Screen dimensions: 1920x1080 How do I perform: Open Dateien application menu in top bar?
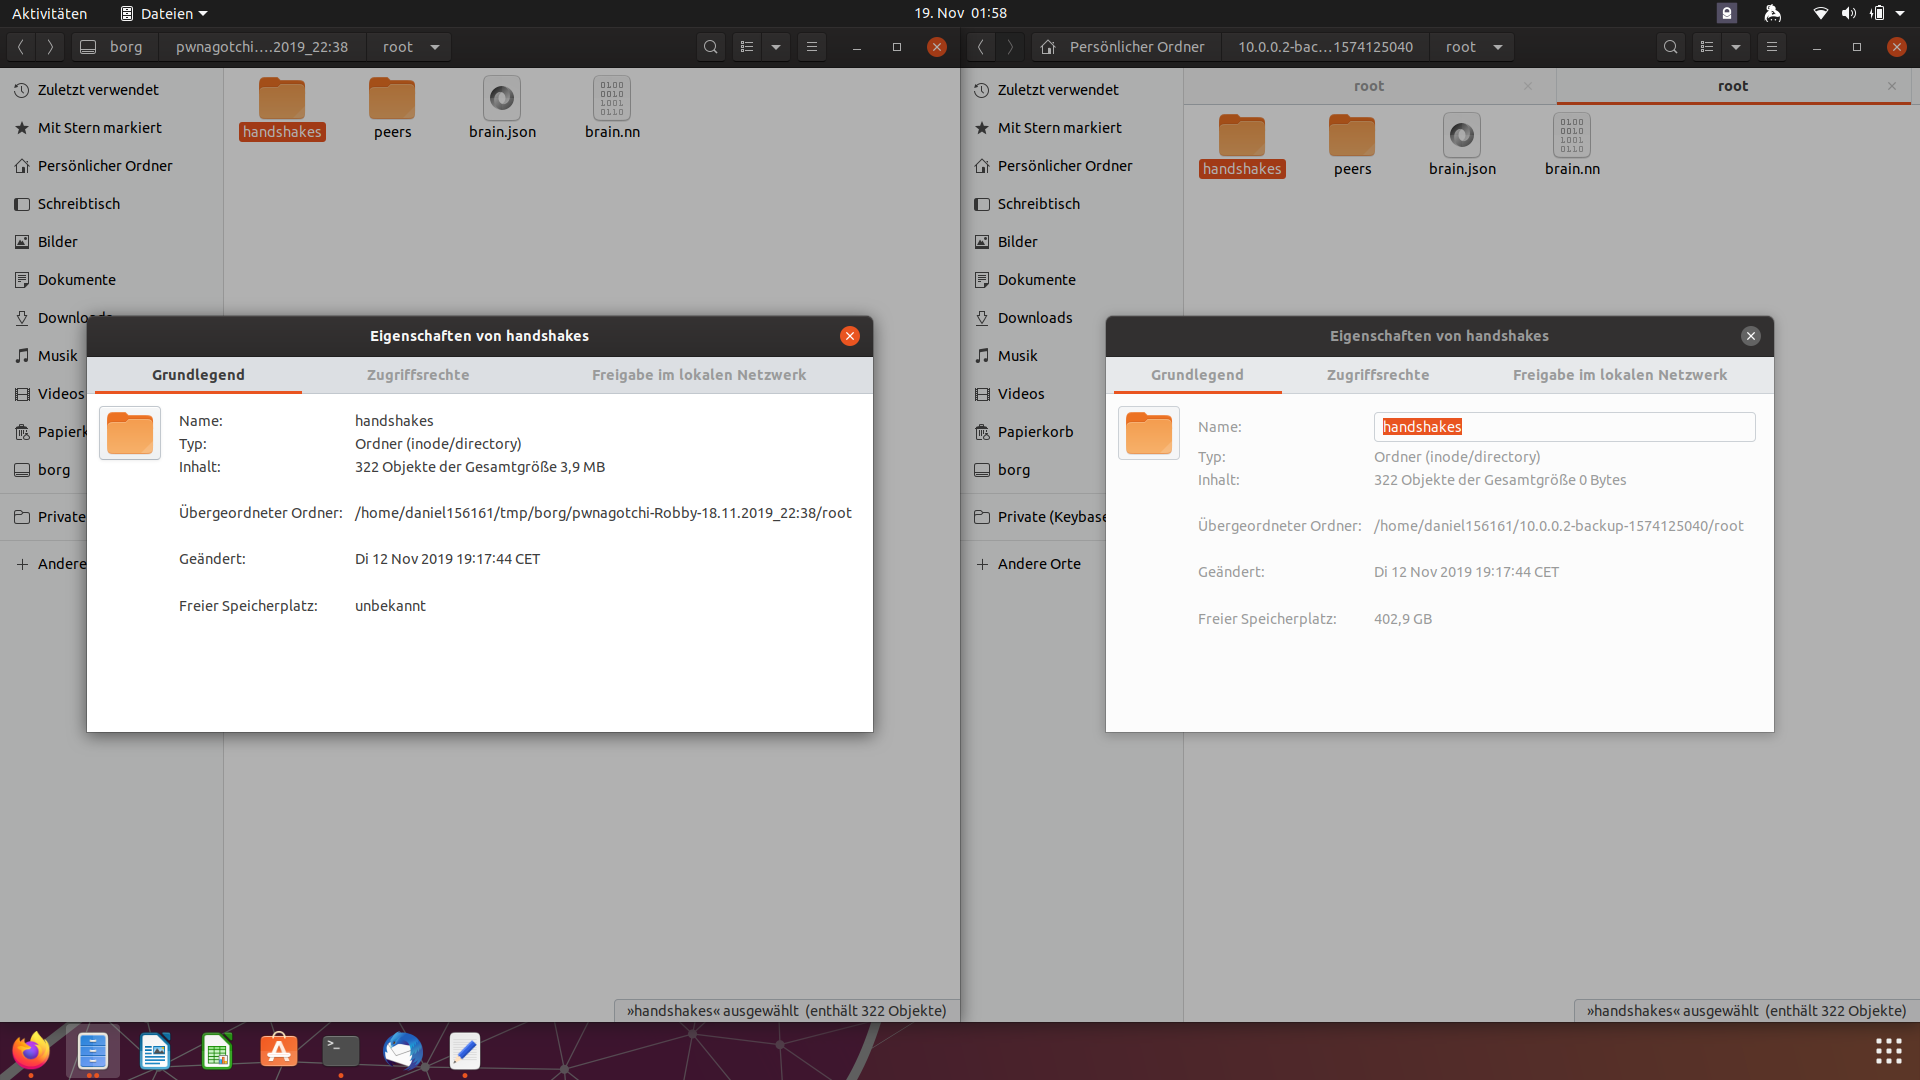164,13
